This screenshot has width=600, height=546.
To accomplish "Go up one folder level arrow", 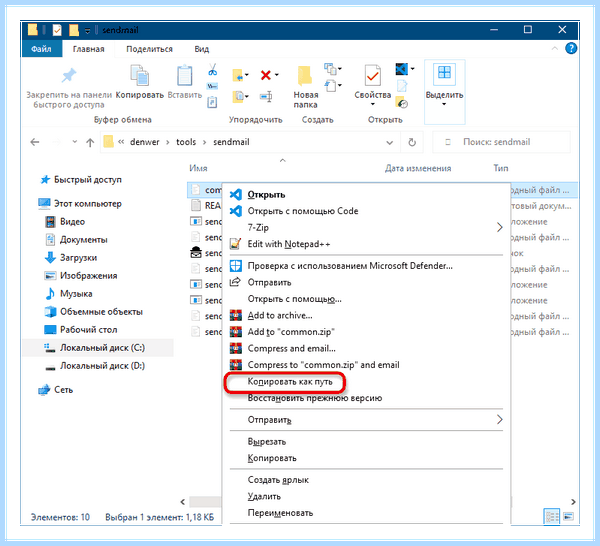I will pos(90,143).
